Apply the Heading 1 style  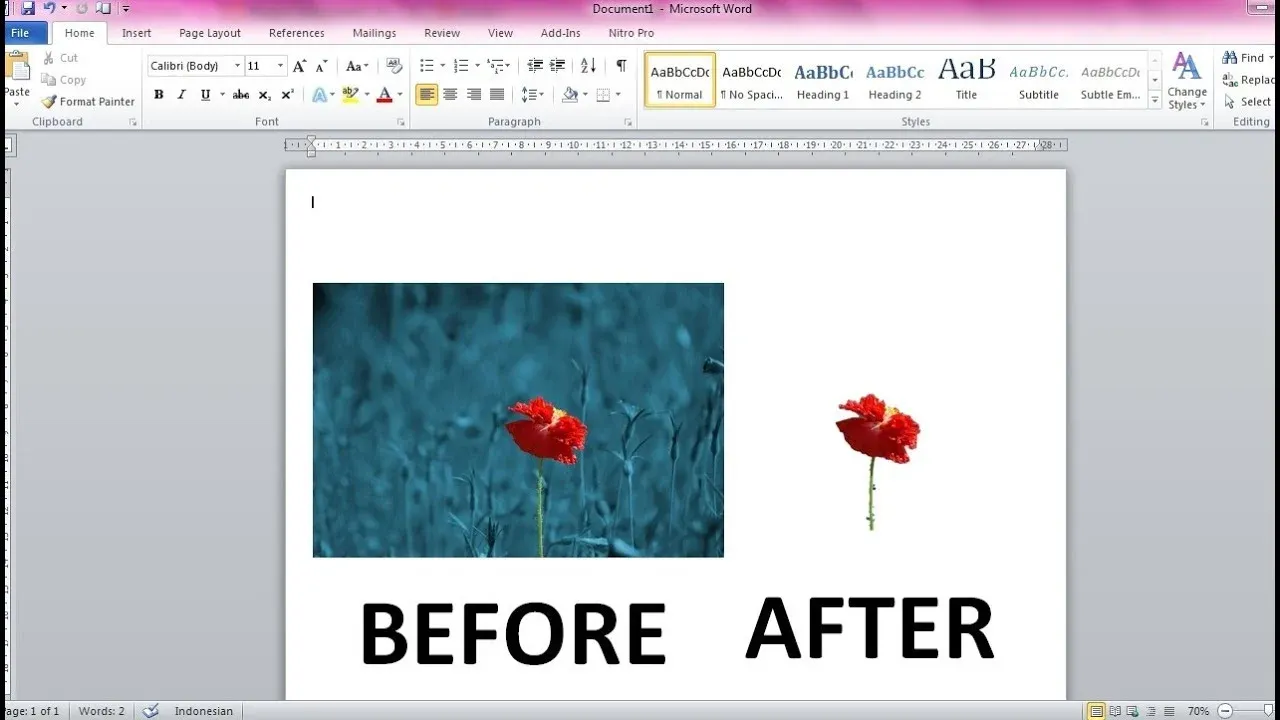(x=822, y=78)
